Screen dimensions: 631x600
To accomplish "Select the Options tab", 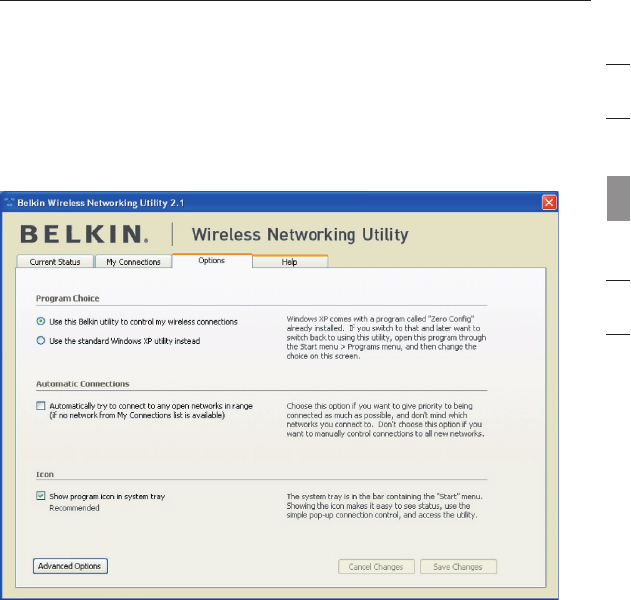I will pos(212,260).
